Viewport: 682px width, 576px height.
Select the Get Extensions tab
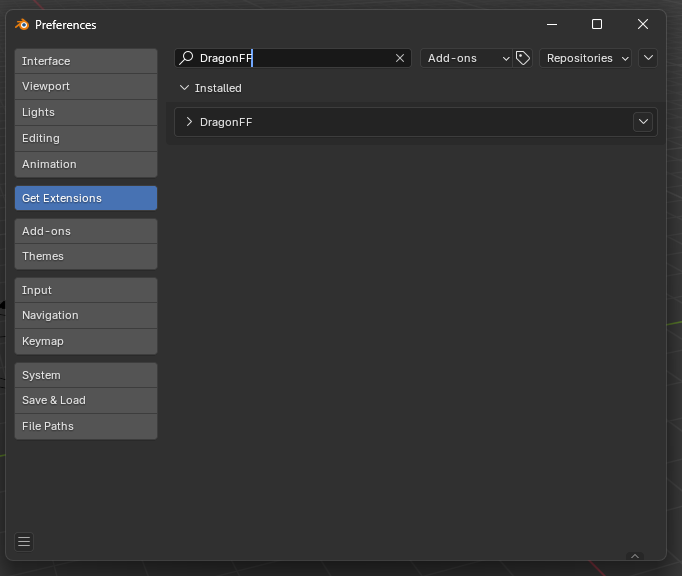click(86, 198)
